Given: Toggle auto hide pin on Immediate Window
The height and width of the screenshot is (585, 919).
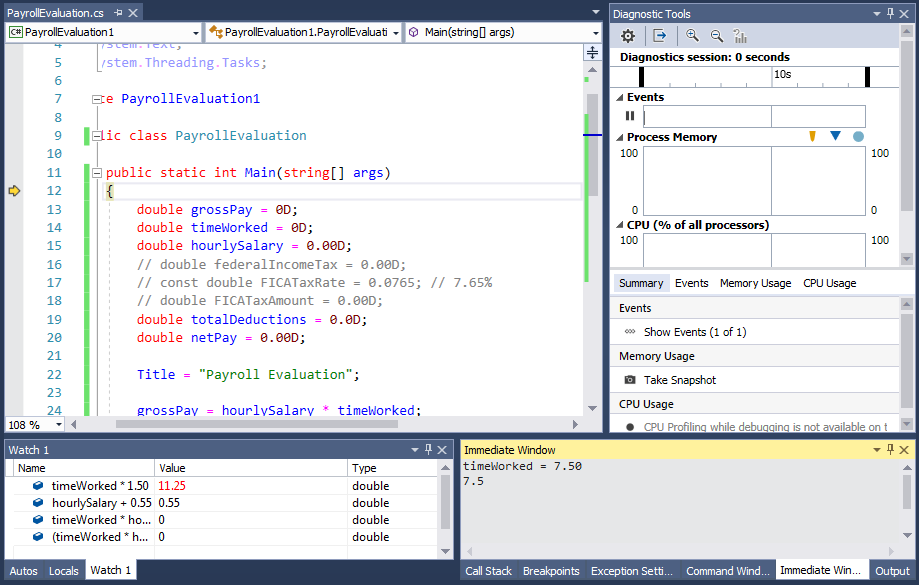Looking at the screenshot, I should pos(890,450).
